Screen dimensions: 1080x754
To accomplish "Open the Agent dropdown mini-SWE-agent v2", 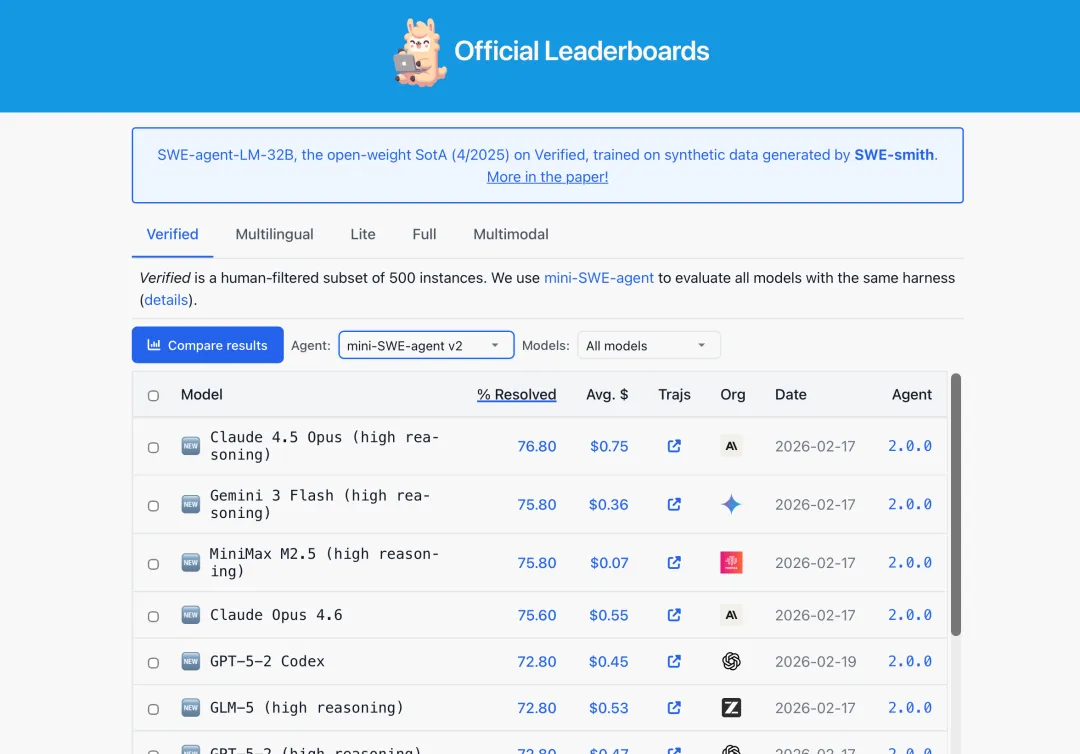I will [426, 345].
